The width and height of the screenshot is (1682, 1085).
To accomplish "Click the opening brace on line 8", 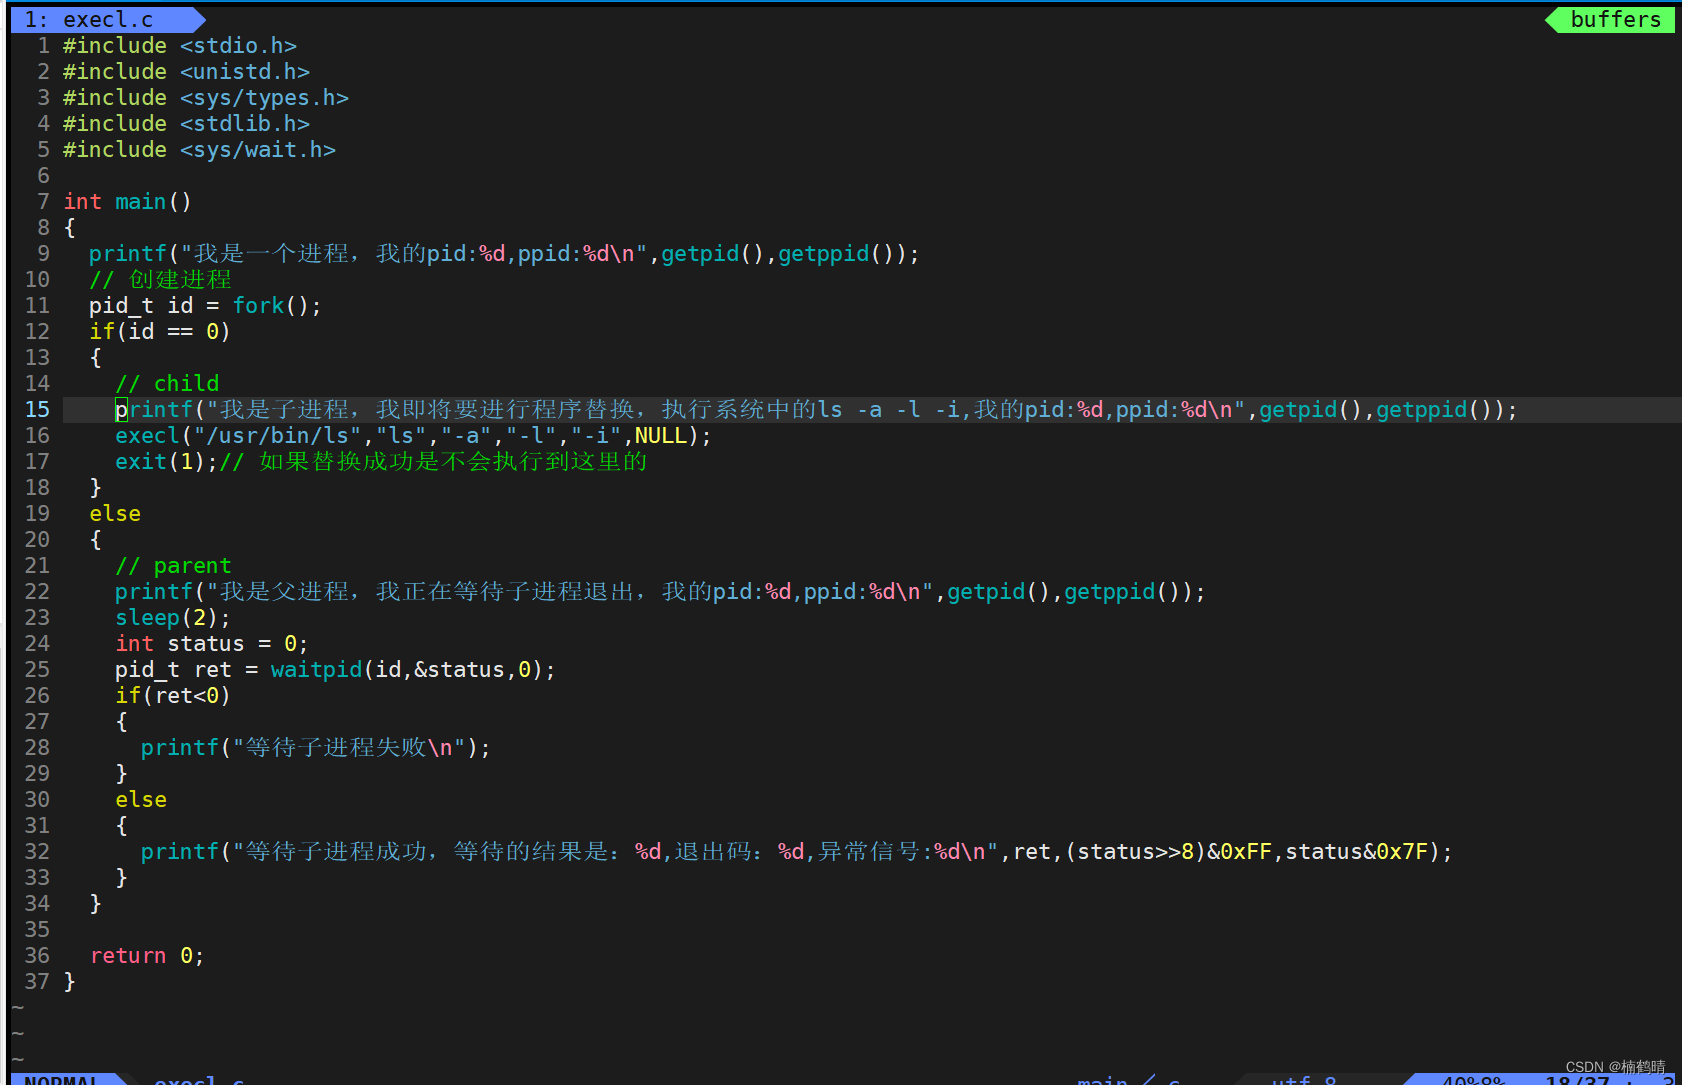I will coord(69,228).
